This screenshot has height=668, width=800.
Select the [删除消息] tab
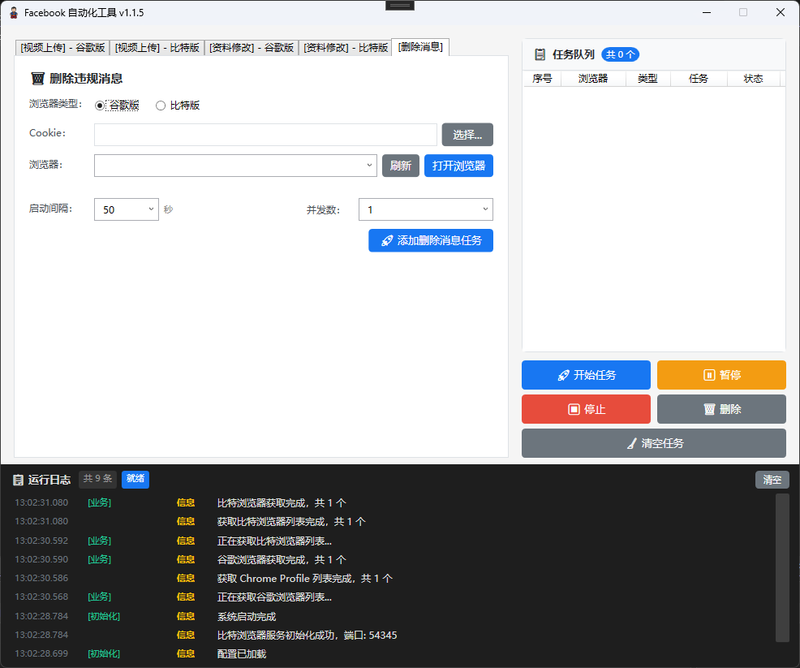[x=420, y=47]
